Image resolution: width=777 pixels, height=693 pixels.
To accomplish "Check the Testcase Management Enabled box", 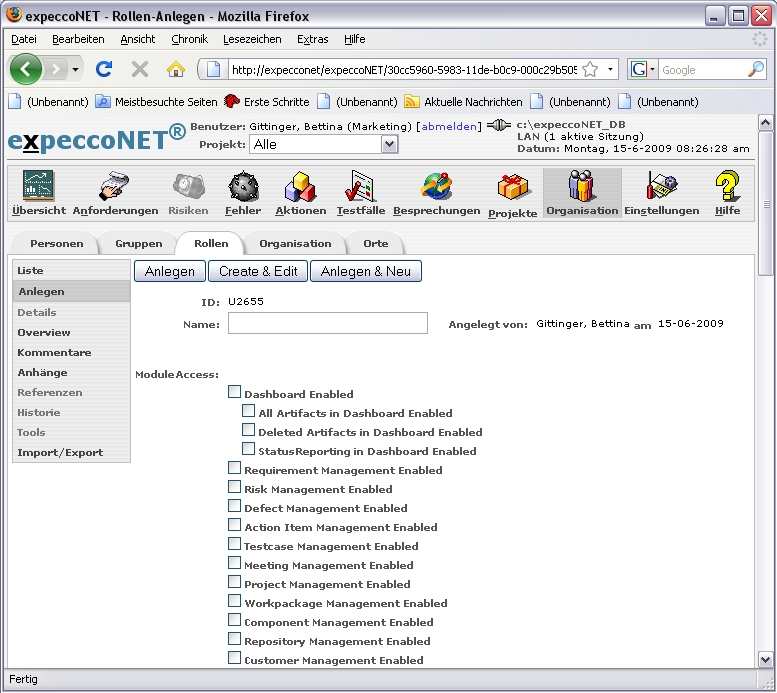I will pyautogui.click(x=235, y=544).
